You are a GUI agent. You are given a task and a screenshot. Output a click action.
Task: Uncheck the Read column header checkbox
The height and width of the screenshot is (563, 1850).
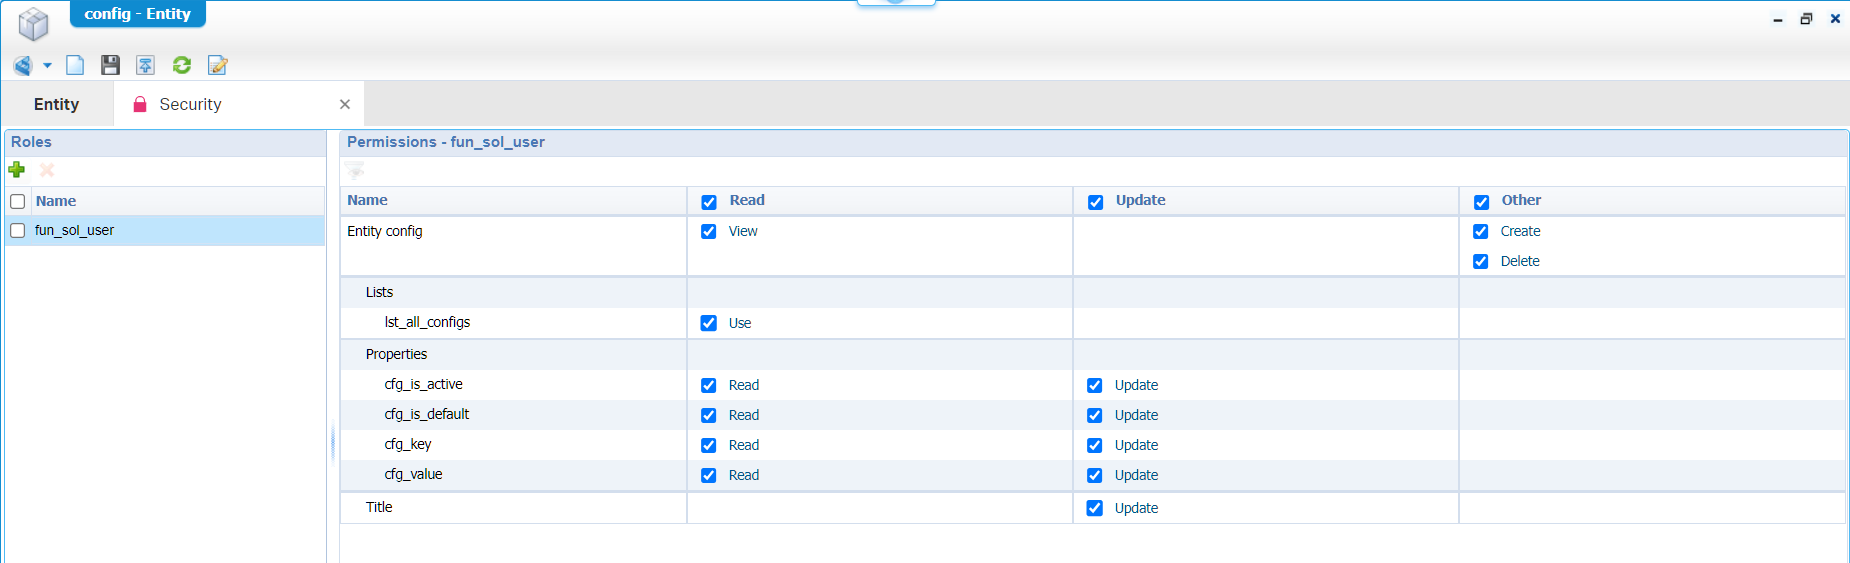709,202
